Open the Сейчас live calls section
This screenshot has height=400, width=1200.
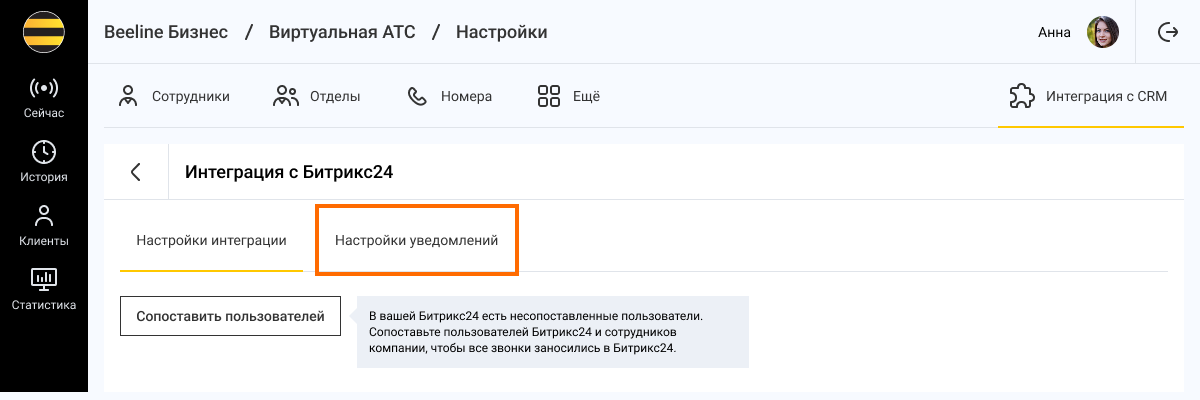pyautogui.click(x=44, y=98)
